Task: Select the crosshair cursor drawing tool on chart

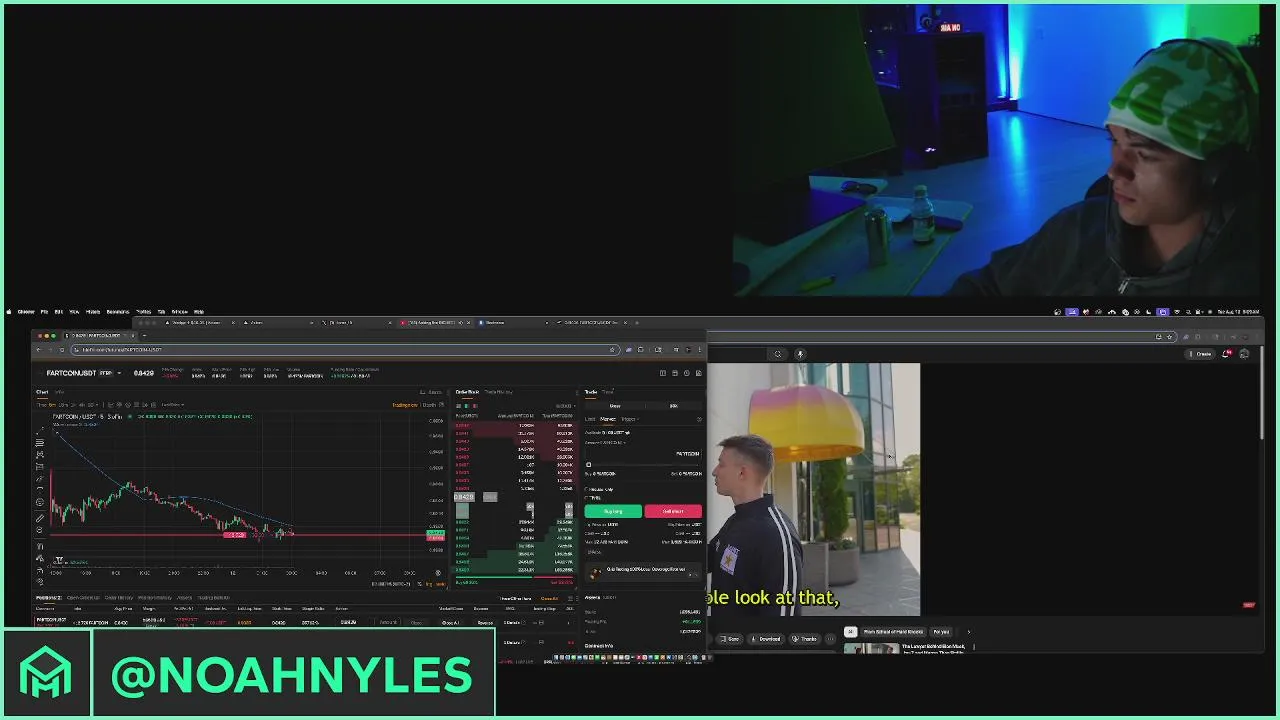Action: [40, 431]
